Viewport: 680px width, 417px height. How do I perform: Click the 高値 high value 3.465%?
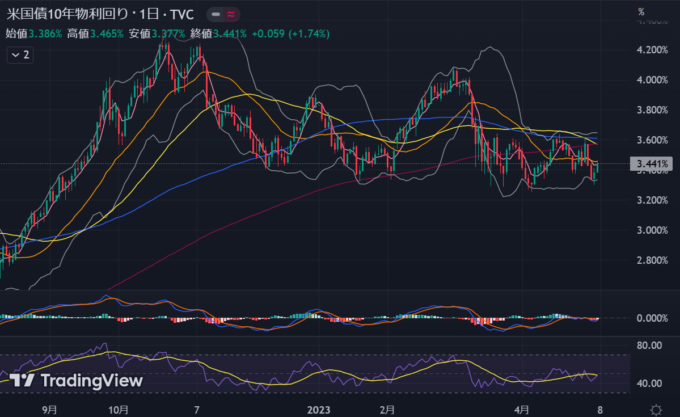pyautogui.click(x=109, y=33)
